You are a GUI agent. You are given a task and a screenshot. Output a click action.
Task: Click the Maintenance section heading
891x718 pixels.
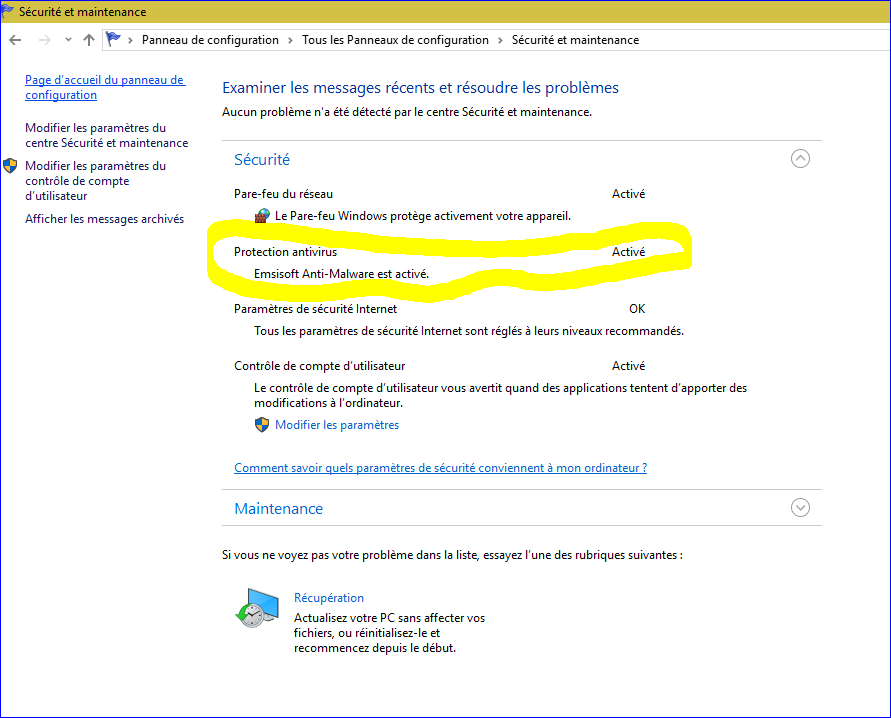coord(278,508)
